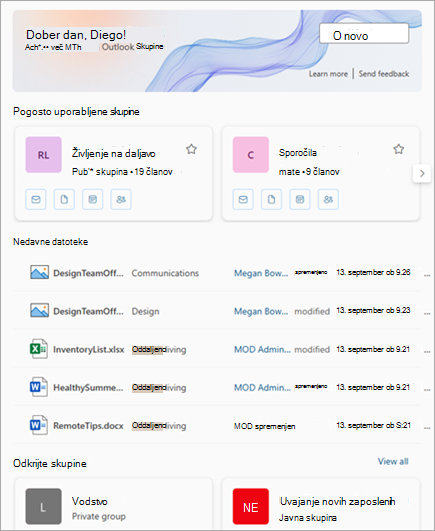
Task: Open email for Življenje na daljavo group
Action: [x=36, y=199]
